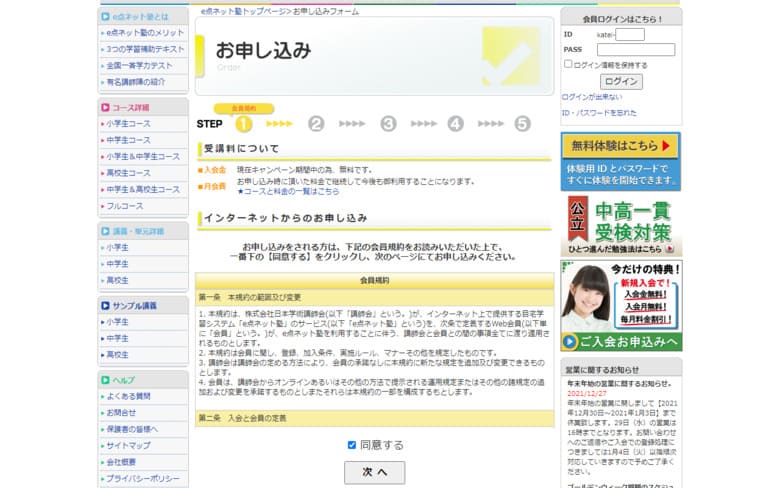Click step 5 circle indicator
The image size is (780, 488).
(522, 124)
